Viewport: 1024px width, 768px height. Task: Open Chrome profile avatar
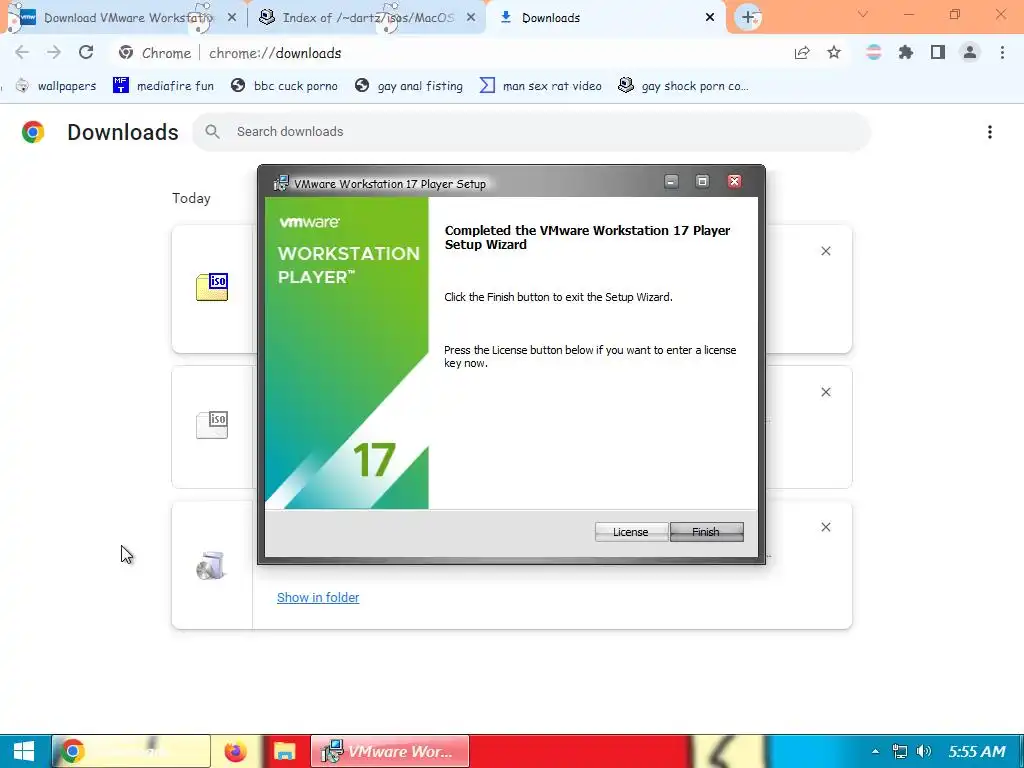coord(970,53)
